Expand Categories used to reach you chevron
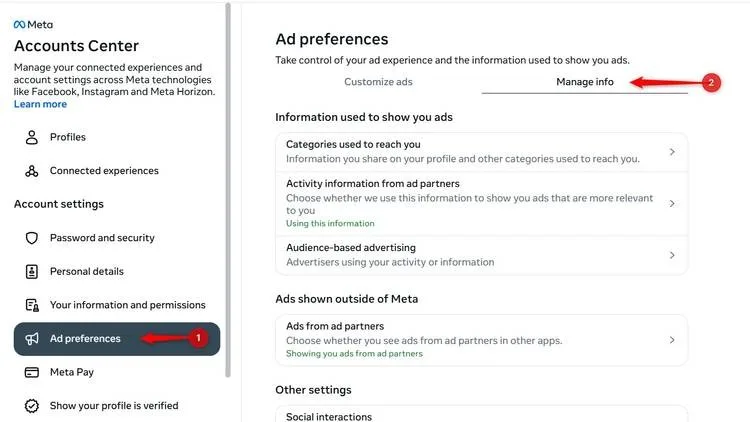 672,152
